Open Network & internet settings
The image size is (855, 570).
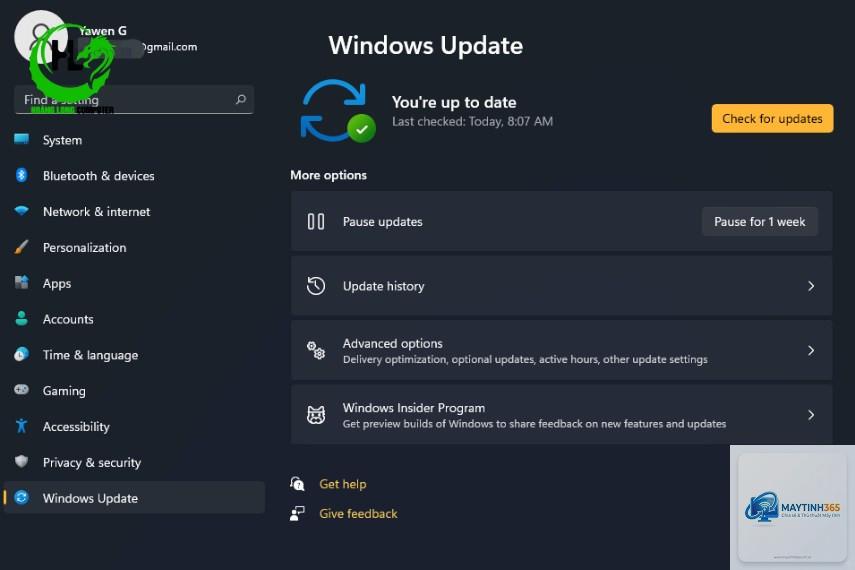tap(134, 212)
